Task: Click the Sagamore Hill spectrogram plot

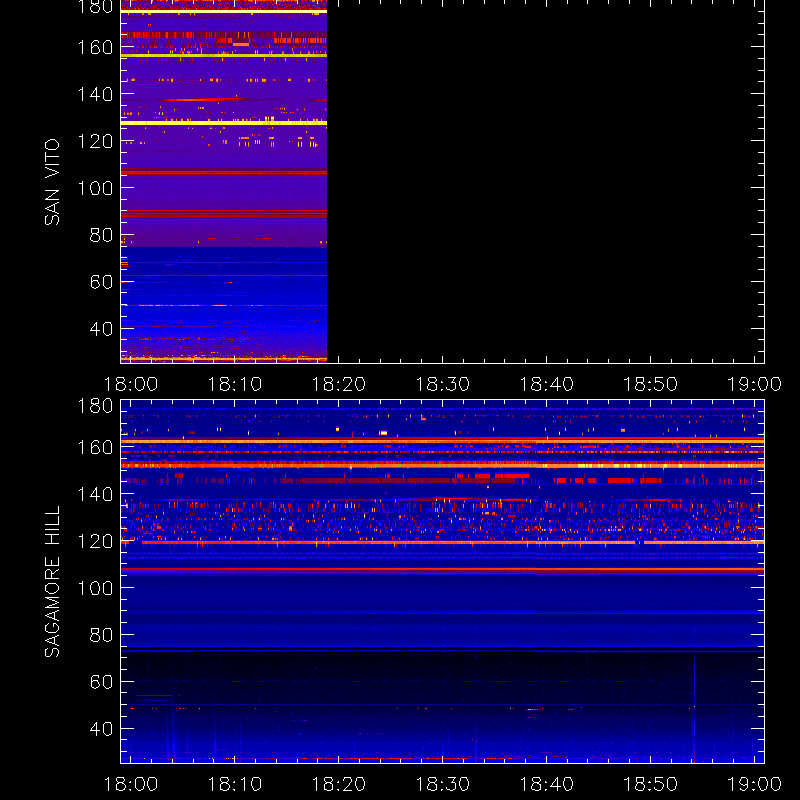Action: [442, 582]
